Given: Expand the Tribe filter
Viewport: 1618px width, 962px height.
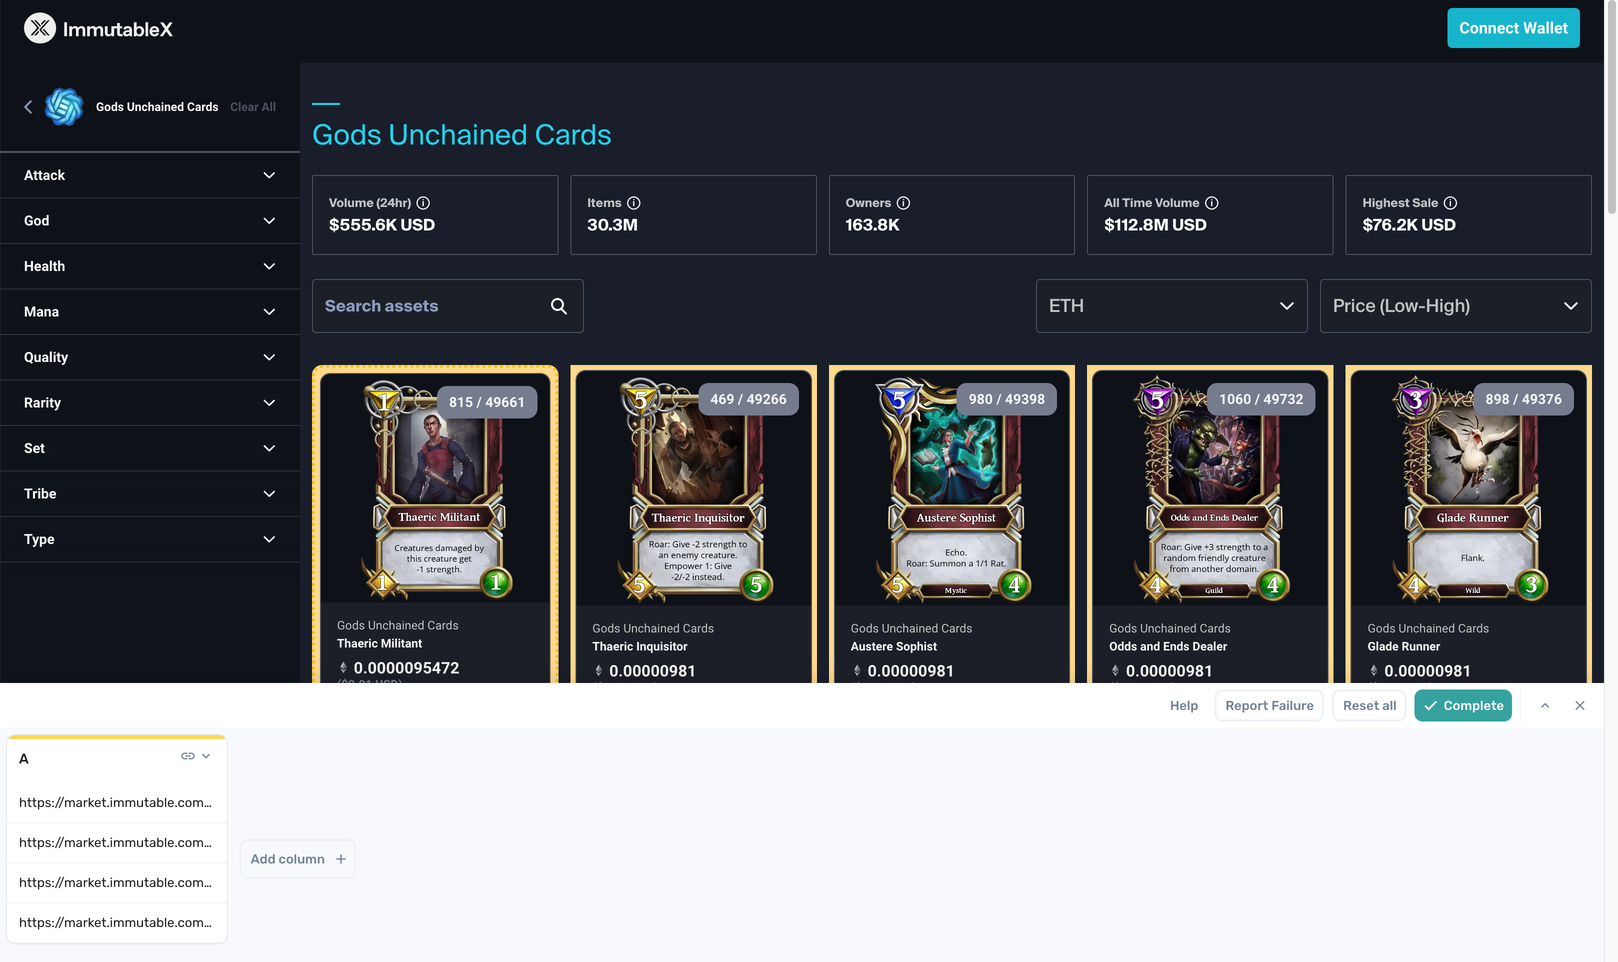Looking at the screenshot, I should tap(150, 494).
